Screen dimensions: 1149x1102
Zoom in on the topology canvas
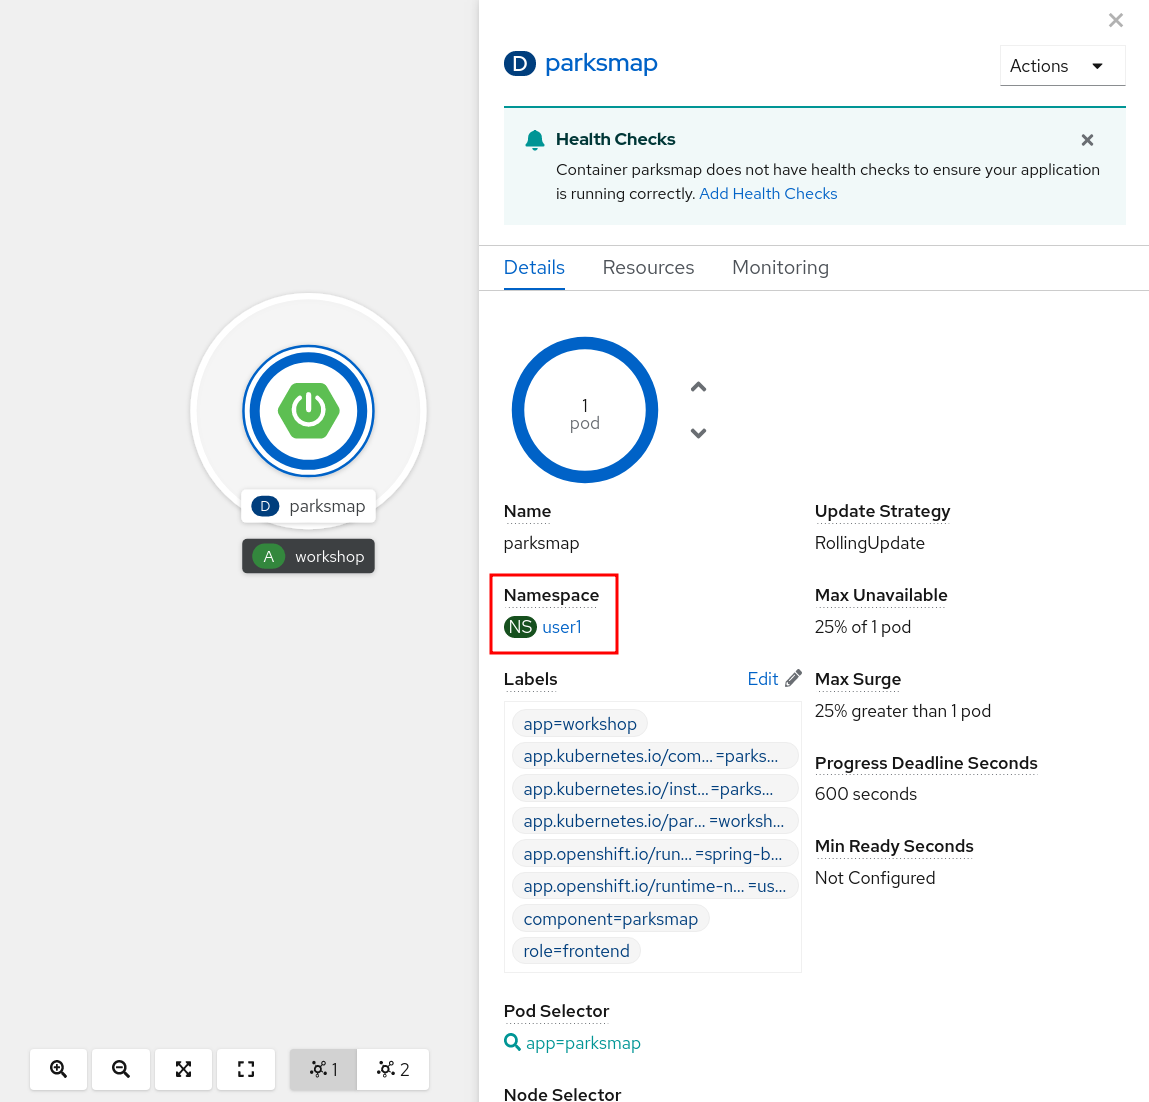click(x=58, y=1069)
